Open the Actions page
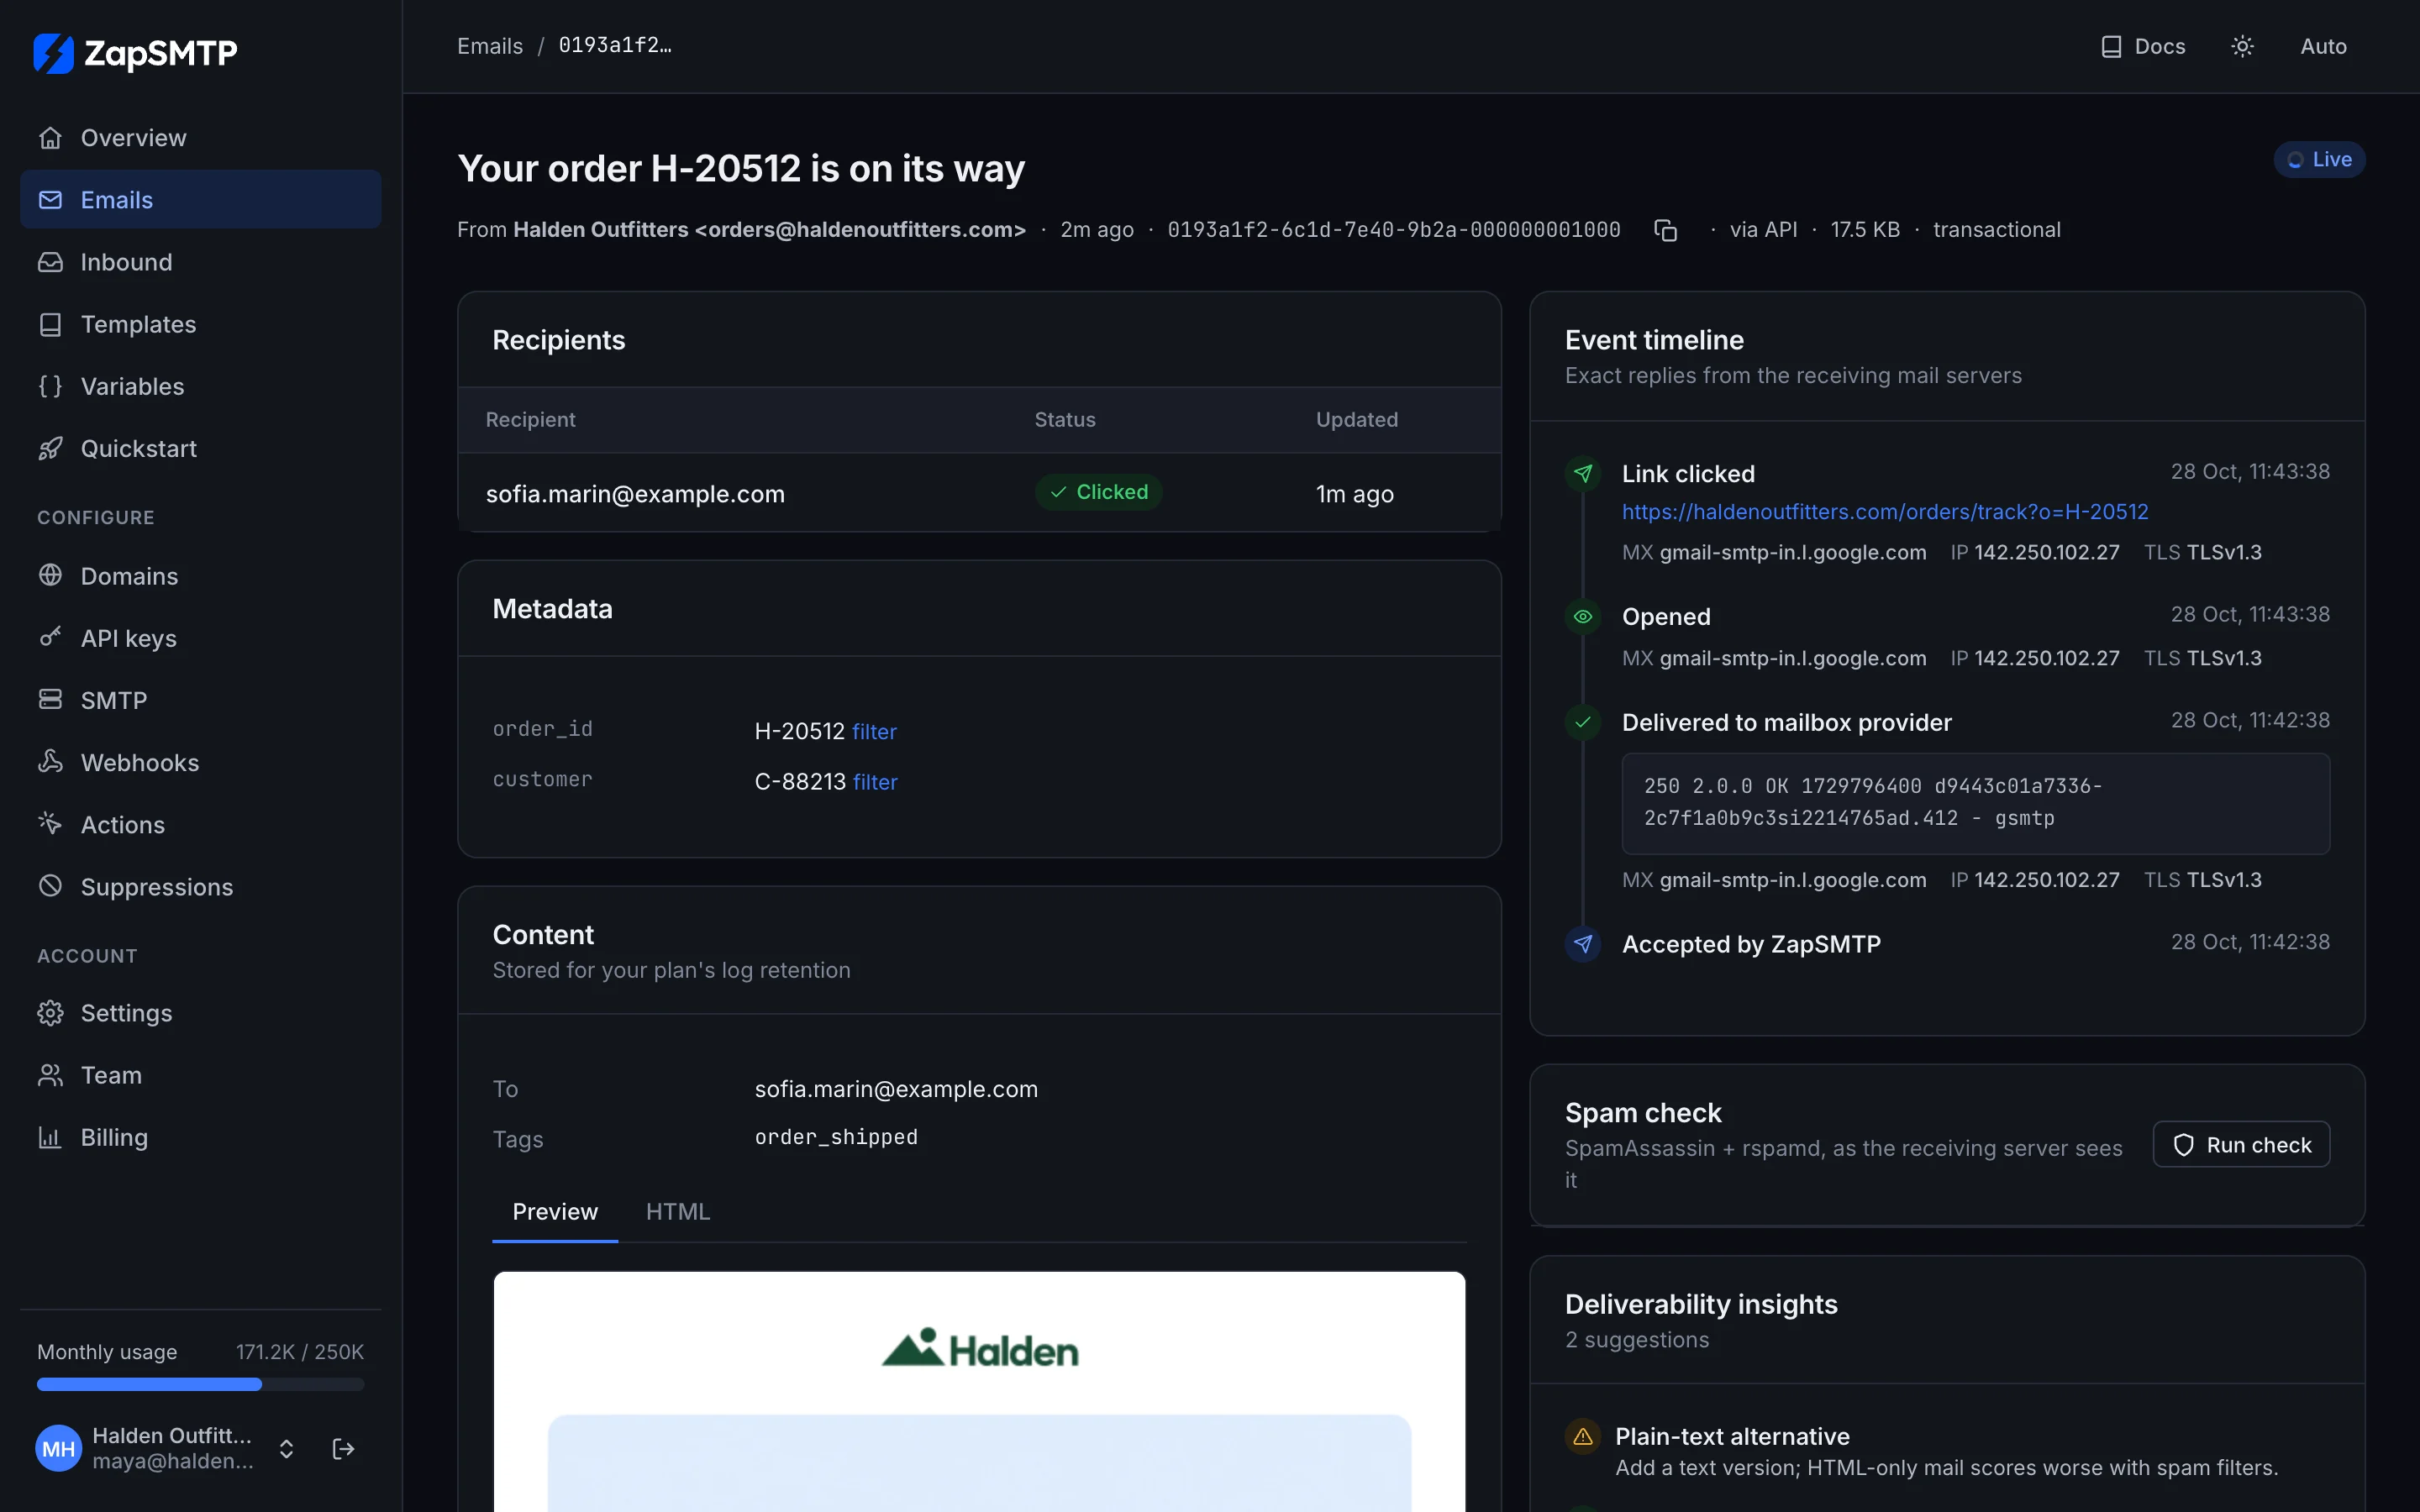Image resolution: width=2420 pixels, height=1512 pixels. 200,824
